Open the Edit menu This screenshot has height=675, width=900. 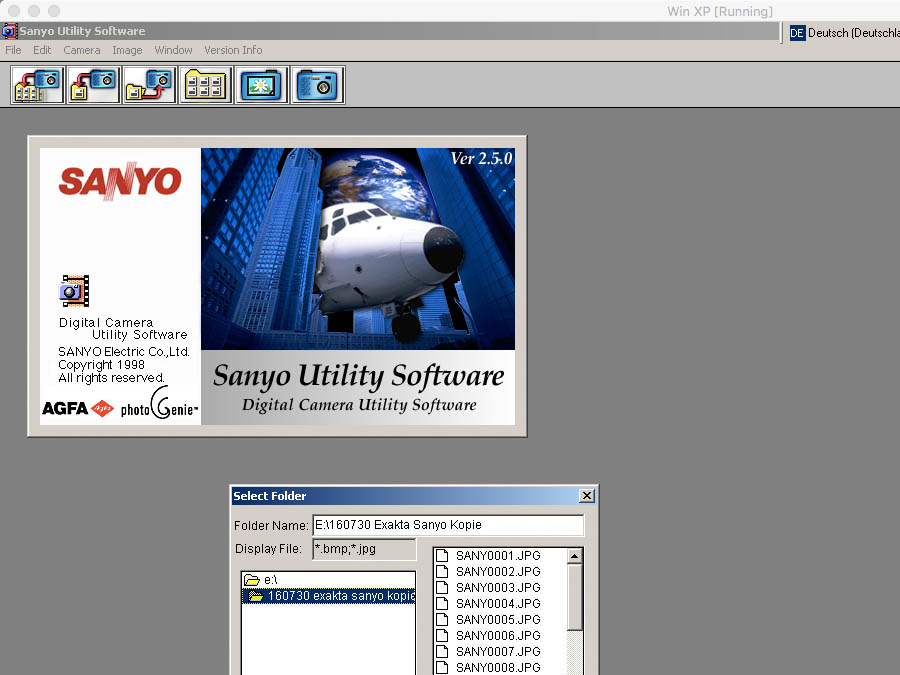pos(42,50)
